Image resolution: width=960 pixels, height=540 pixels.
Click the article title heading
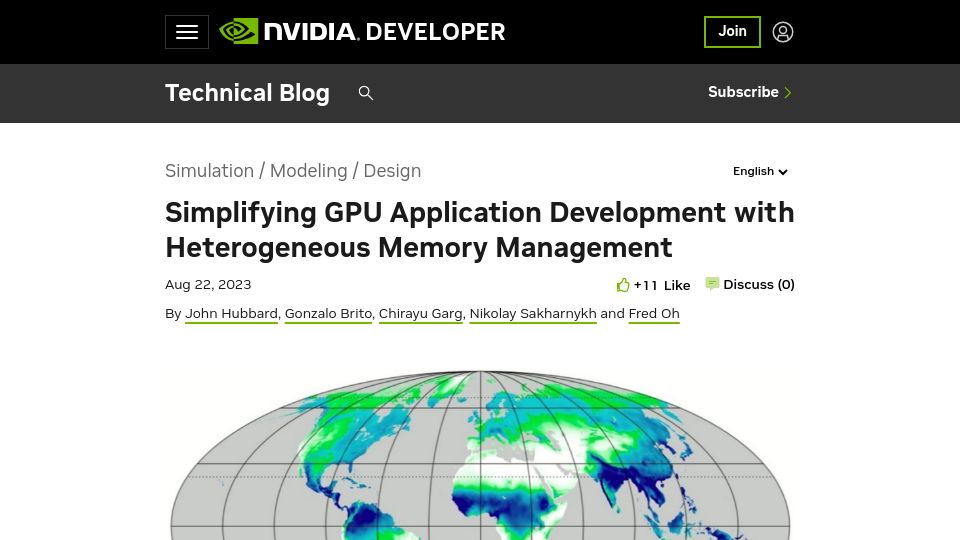click(x=479, y=230)
